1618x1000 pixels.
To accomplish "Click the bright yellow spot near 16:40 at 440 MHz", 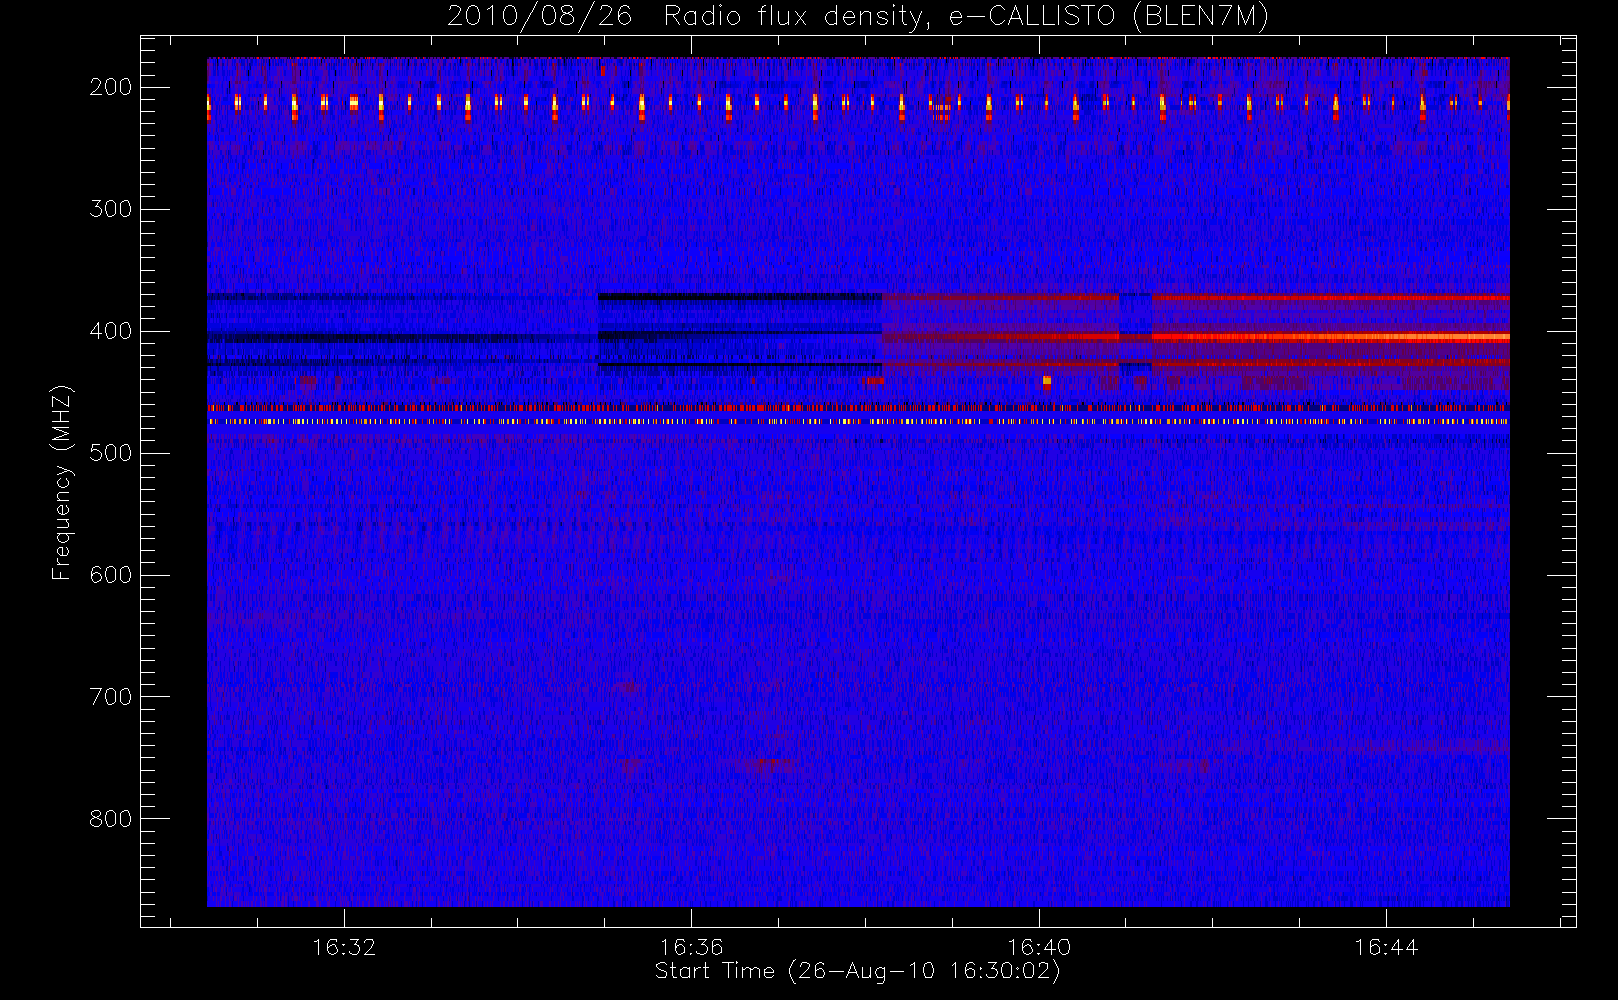I will click(1047, 380).
